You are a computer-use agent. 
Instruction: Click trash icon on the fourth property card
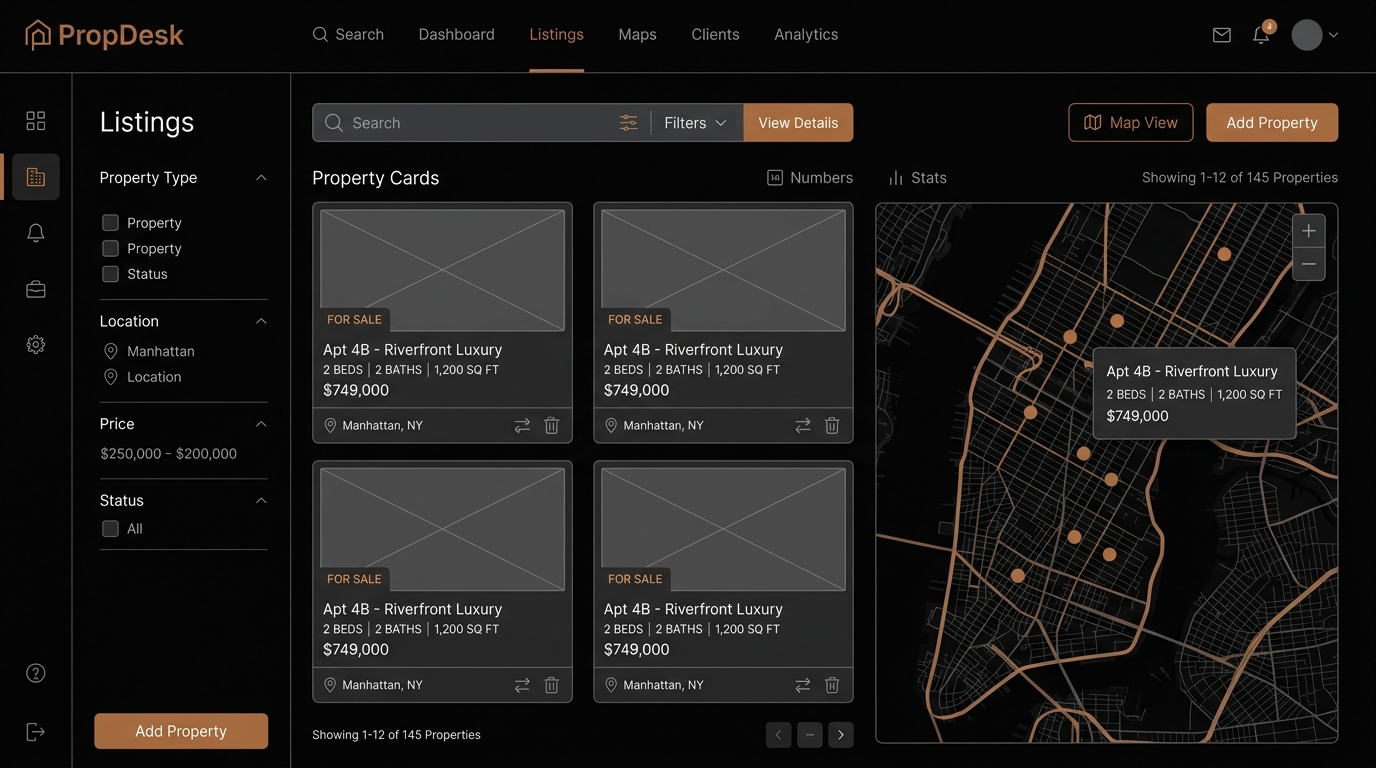click(832, 685)
